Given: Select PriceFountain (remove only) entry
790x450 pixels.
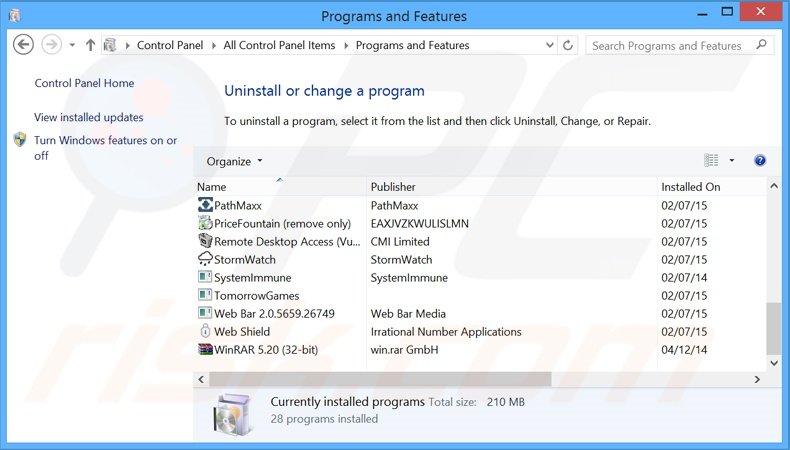Looking at the screenshot, I should [282, 224].
